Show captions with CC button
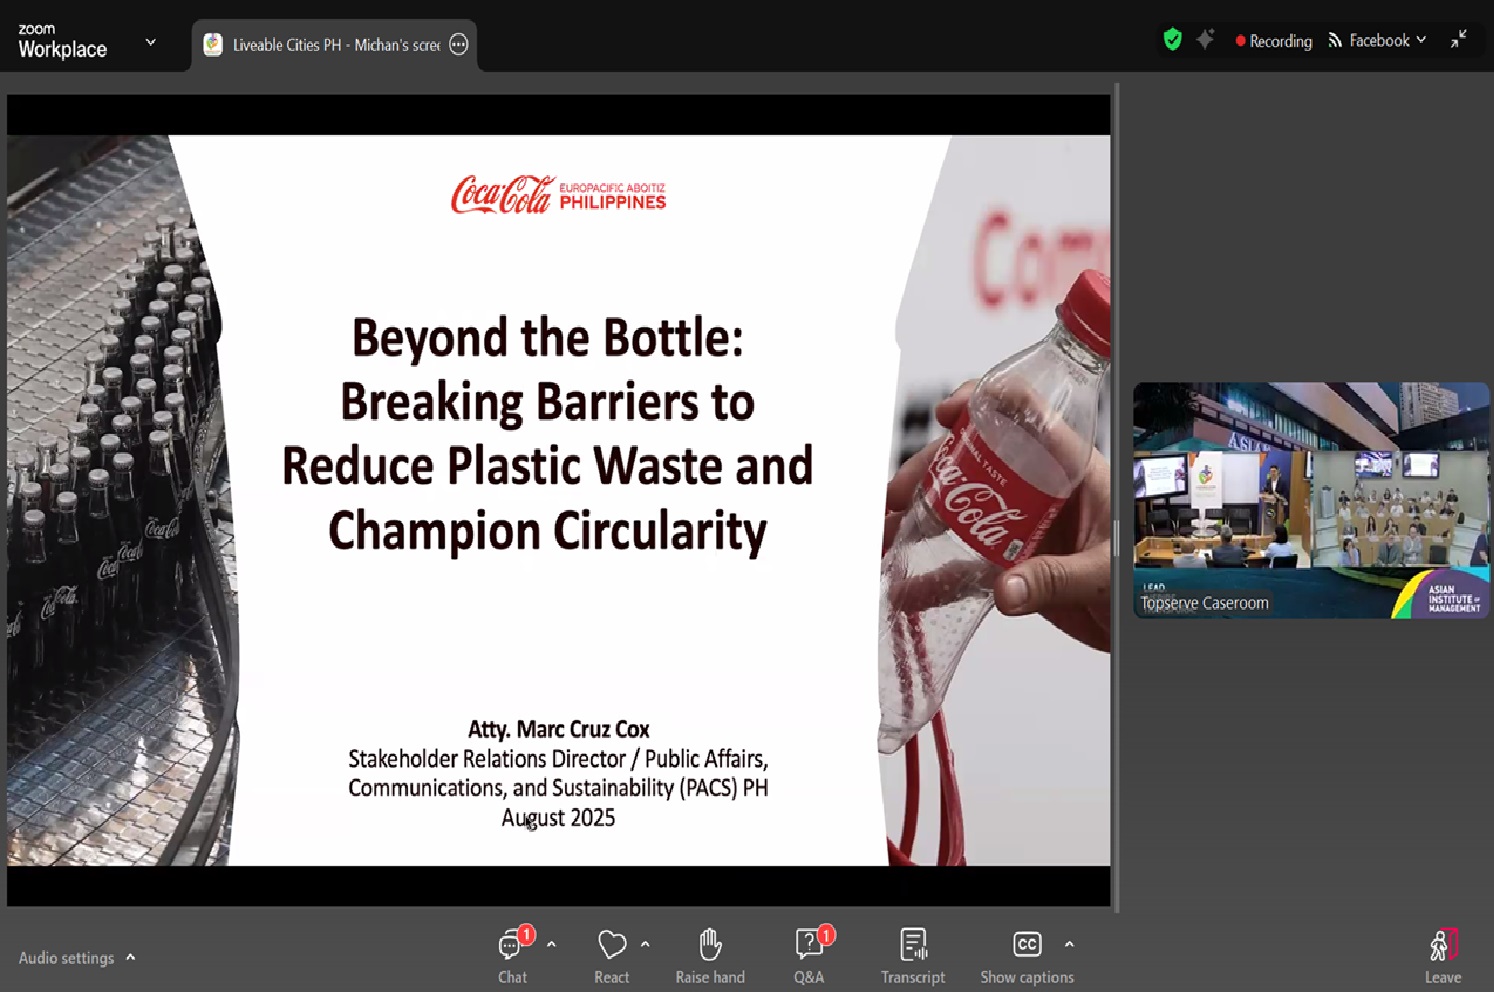 [x=1027, y=956]
